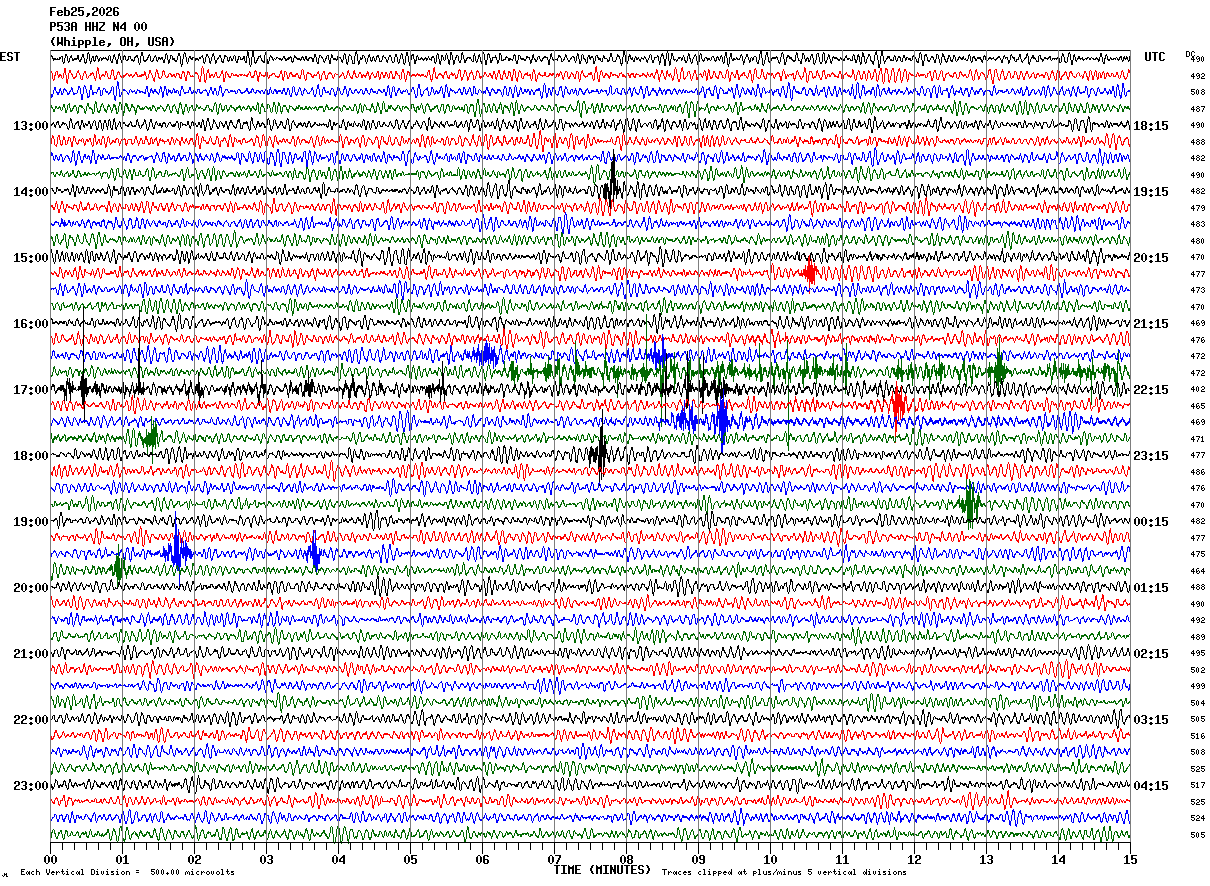Click the DC offset value 504
The height and width of the screenshot is (886, 1210).
[1197, 703]
